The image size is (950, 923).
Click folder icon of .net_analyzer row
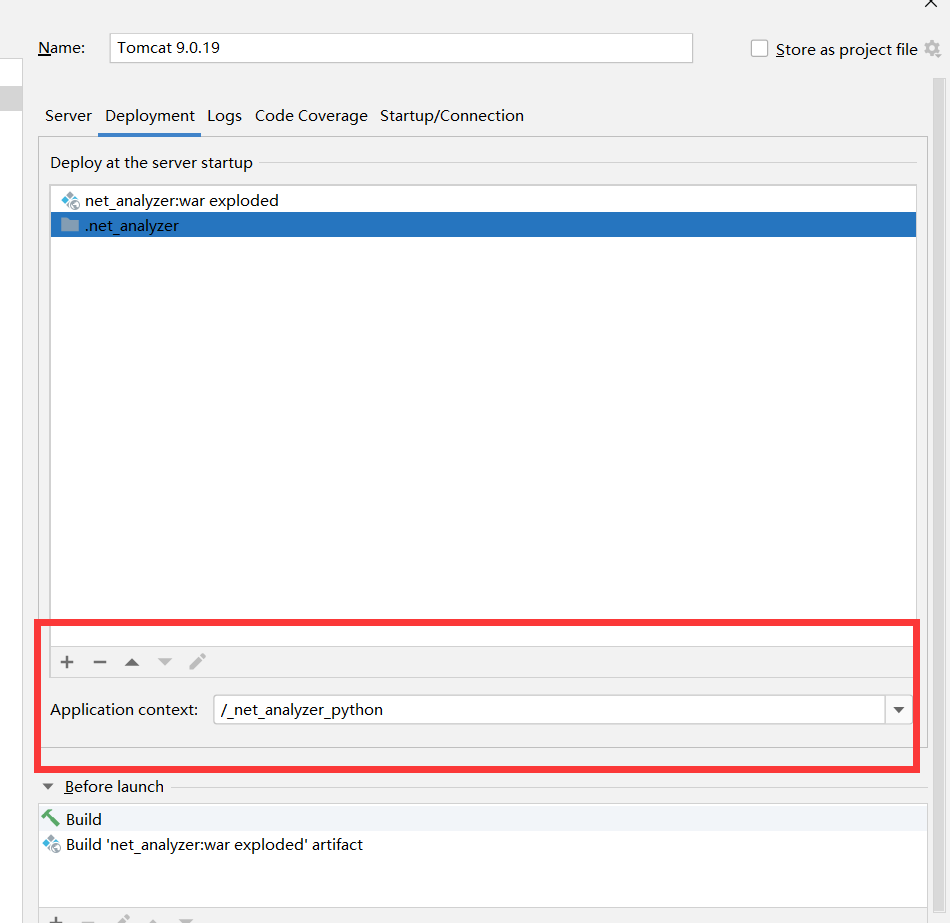tap(70, 225)
